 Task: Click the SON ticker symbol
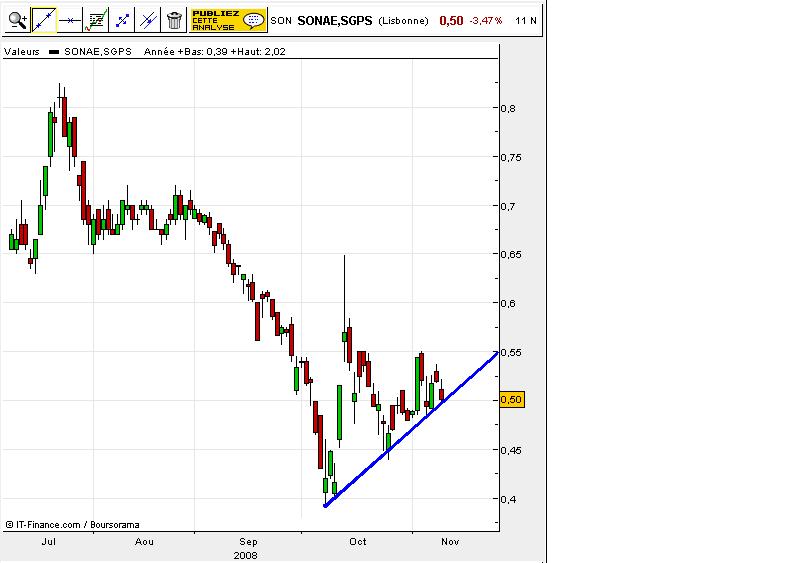[281, 21]
